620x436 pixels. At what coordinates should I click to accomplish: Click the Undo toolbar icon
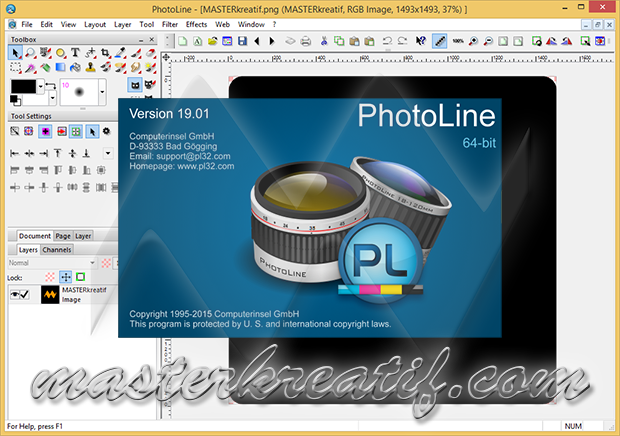click(387, 41)
